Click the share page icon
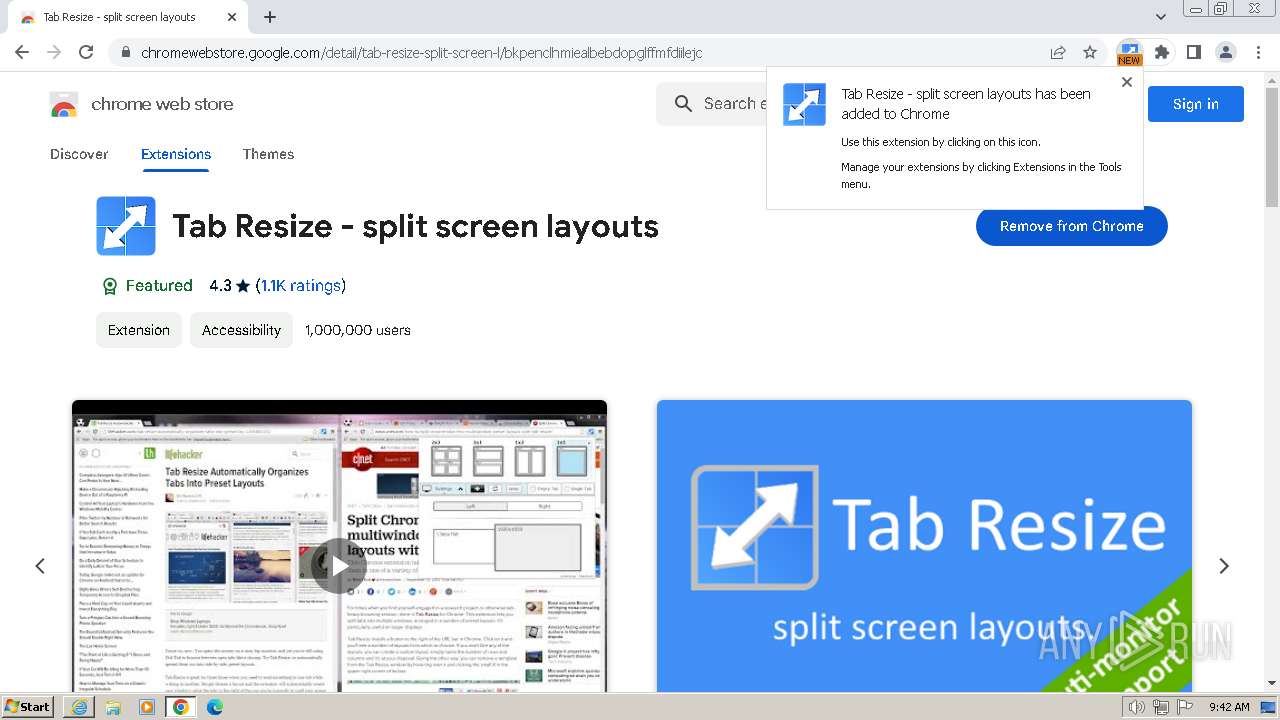Image resolution: width=1280 pixels, height=720 pixels. click(1058, 52)
